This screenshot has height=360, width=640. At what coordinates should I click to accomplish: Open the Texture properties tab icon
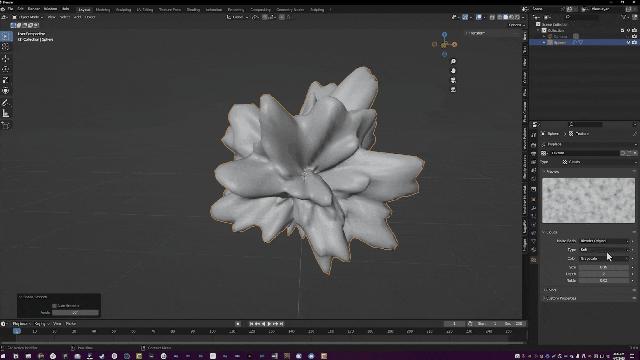[x=533, y=260]
